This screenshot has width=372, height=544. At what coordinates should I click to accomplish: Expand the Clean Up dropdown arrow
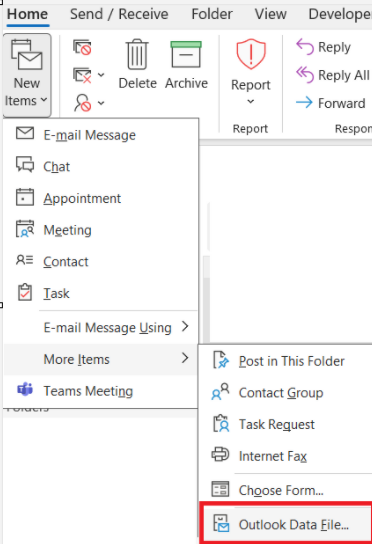click(101, 75)
